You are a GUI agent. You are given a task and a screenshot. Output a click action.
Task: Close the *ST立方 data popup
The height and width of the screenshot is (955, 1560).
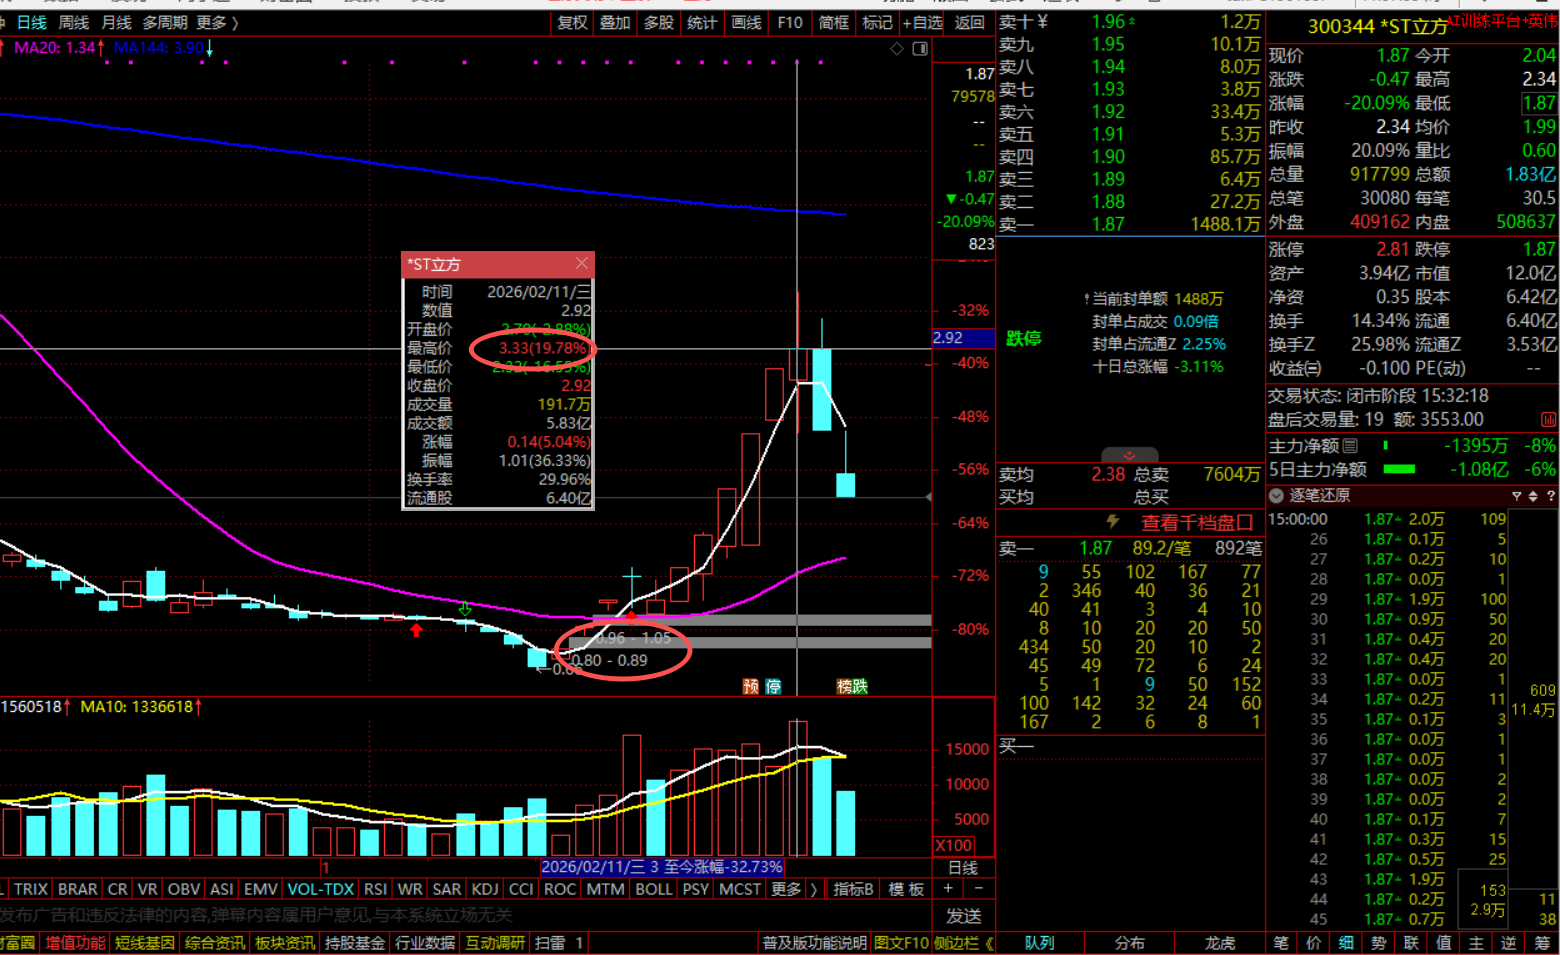point(582,264)
